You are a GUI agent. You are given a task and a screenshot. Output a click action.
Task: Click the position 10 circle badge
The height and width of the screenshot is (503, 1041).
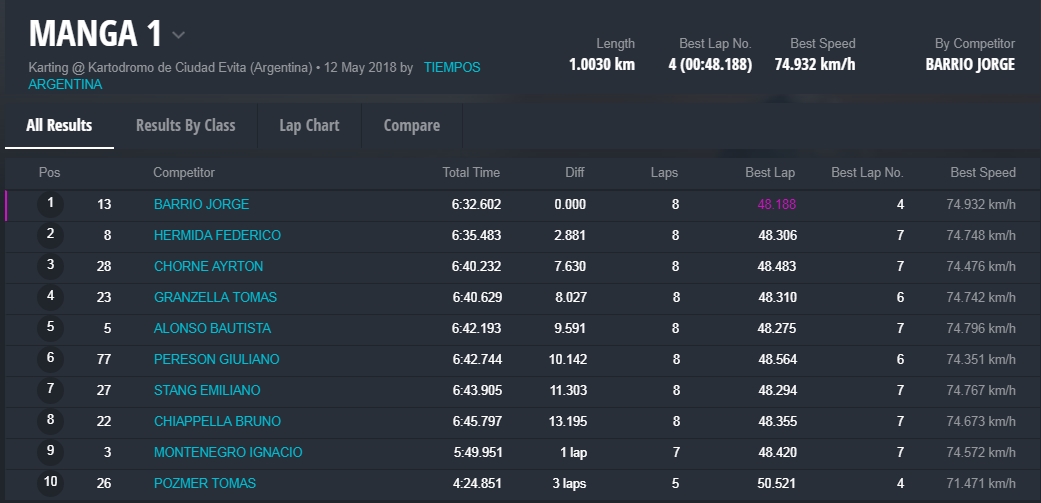(x=50, y=483)
